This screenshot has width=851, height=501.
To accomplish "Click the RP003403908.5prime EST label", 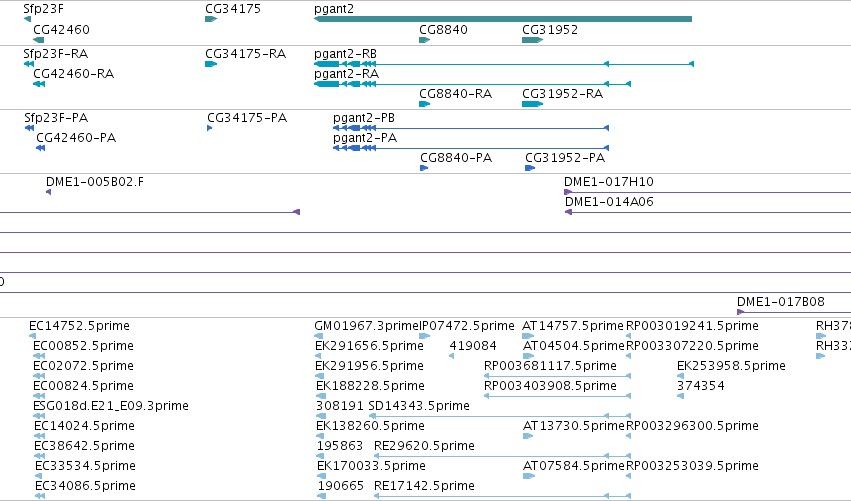I will point(550,386).
